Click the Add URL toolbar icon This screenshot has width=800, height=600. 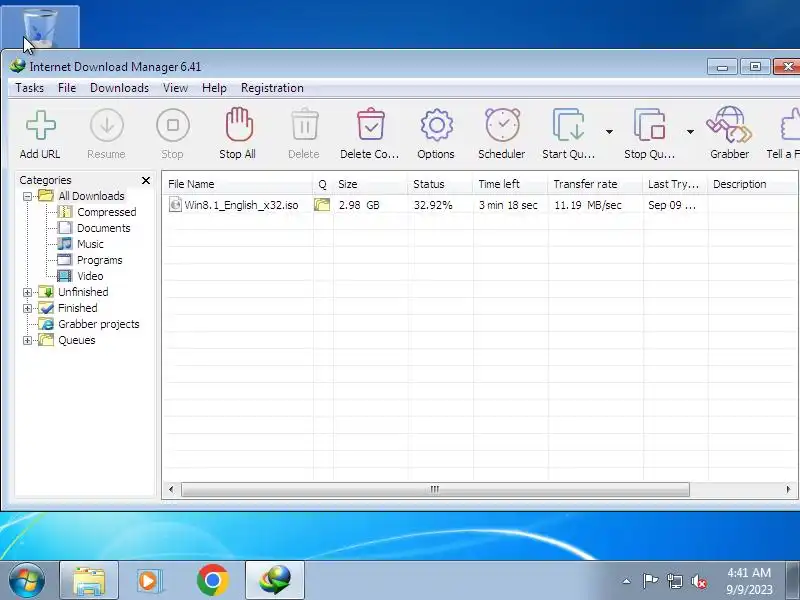pyautogui.click(x=40, y=126)
